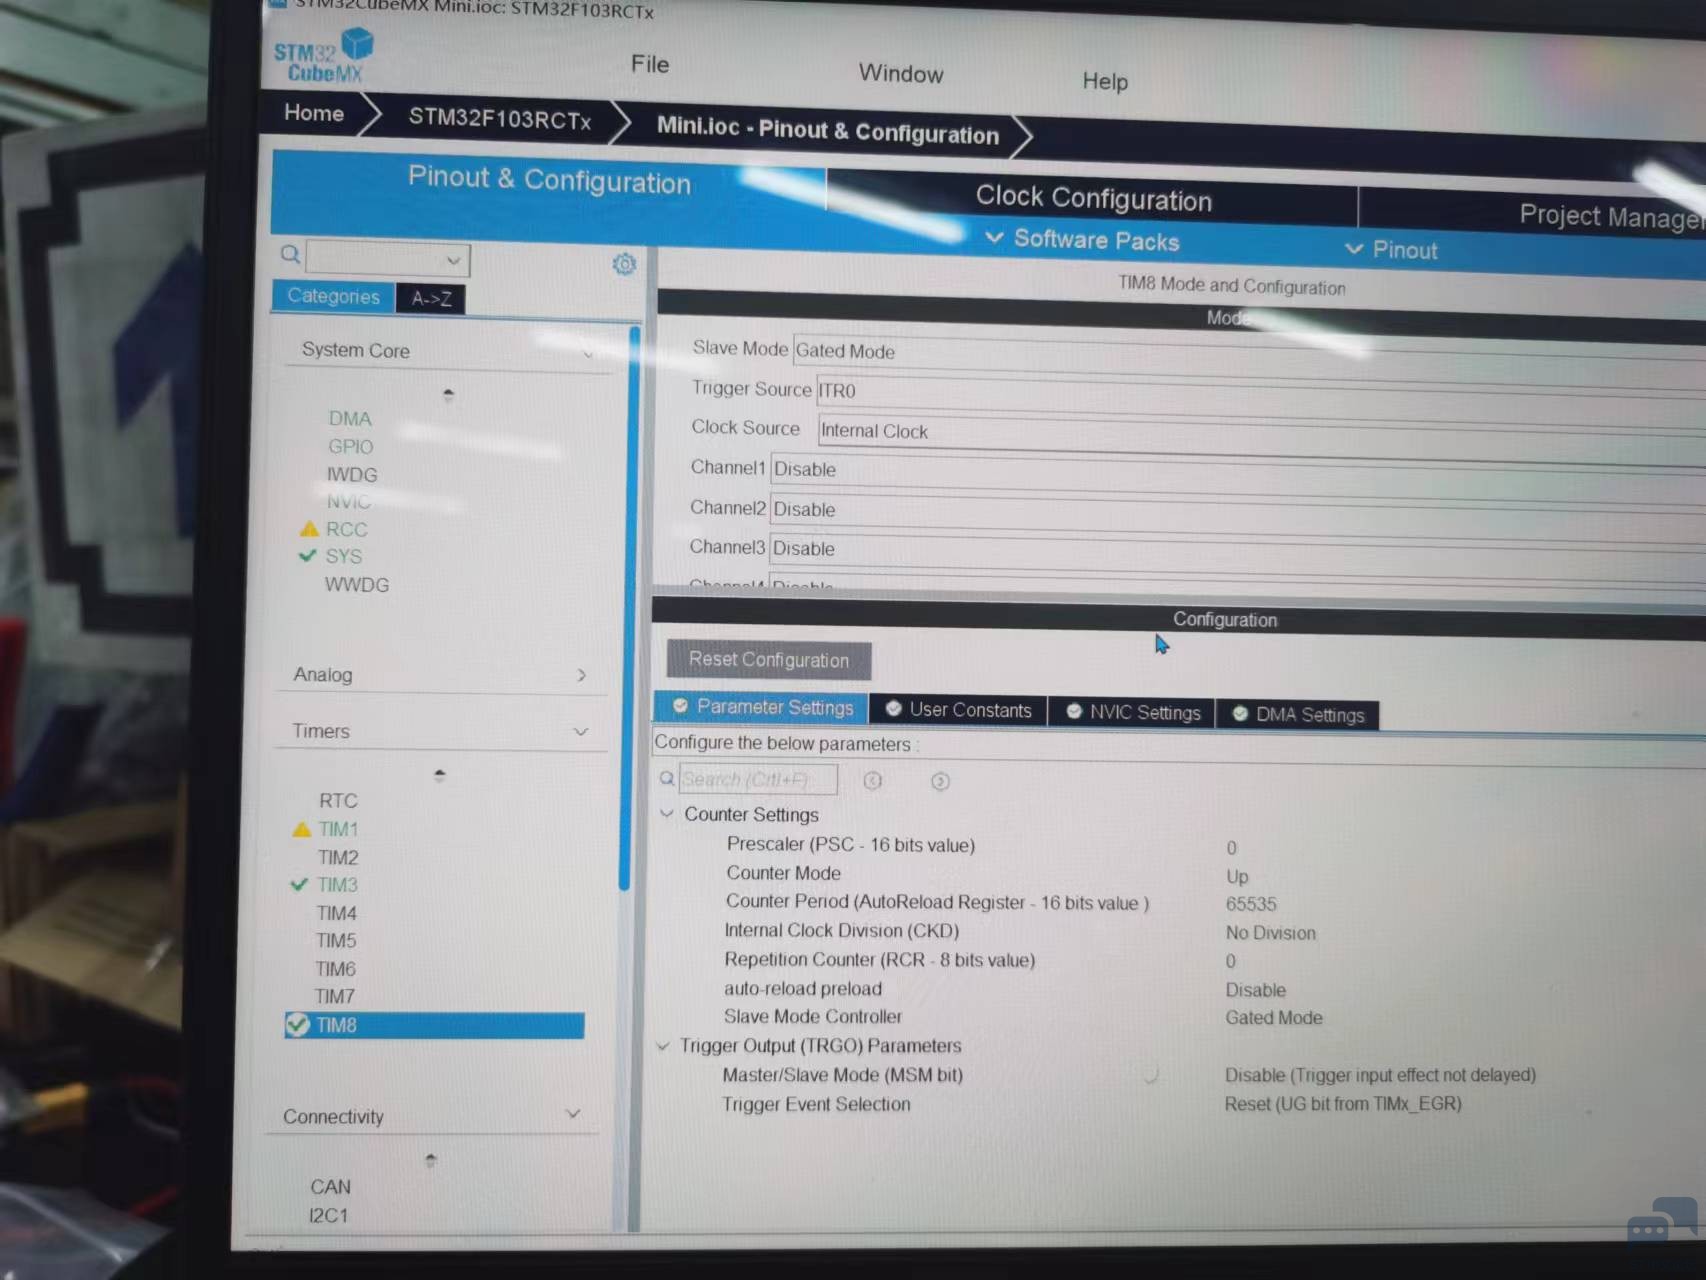Click the RCC warning triangle icon
The width and height of the screenshot is (1706, 1280).
pyautogui.click(x=309, y=529)
